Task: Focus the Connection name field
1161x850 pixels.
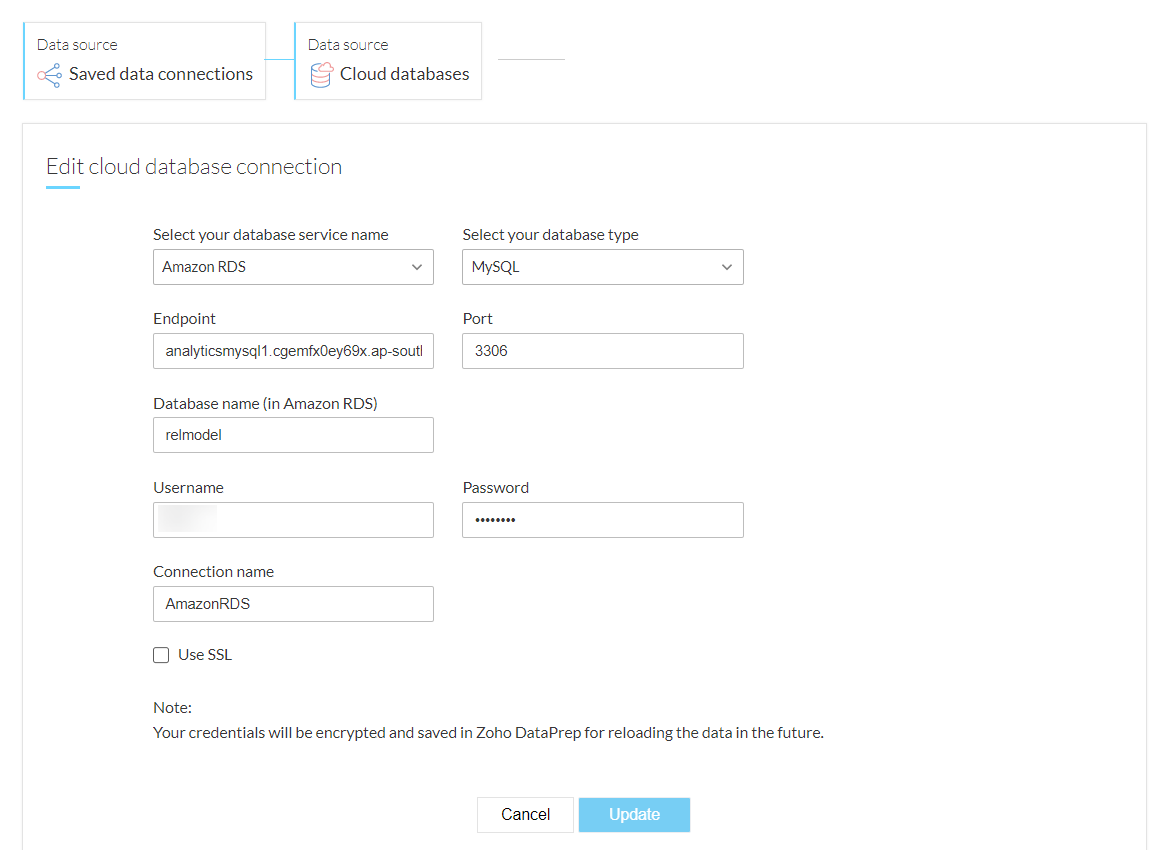Action: (293, 604)
